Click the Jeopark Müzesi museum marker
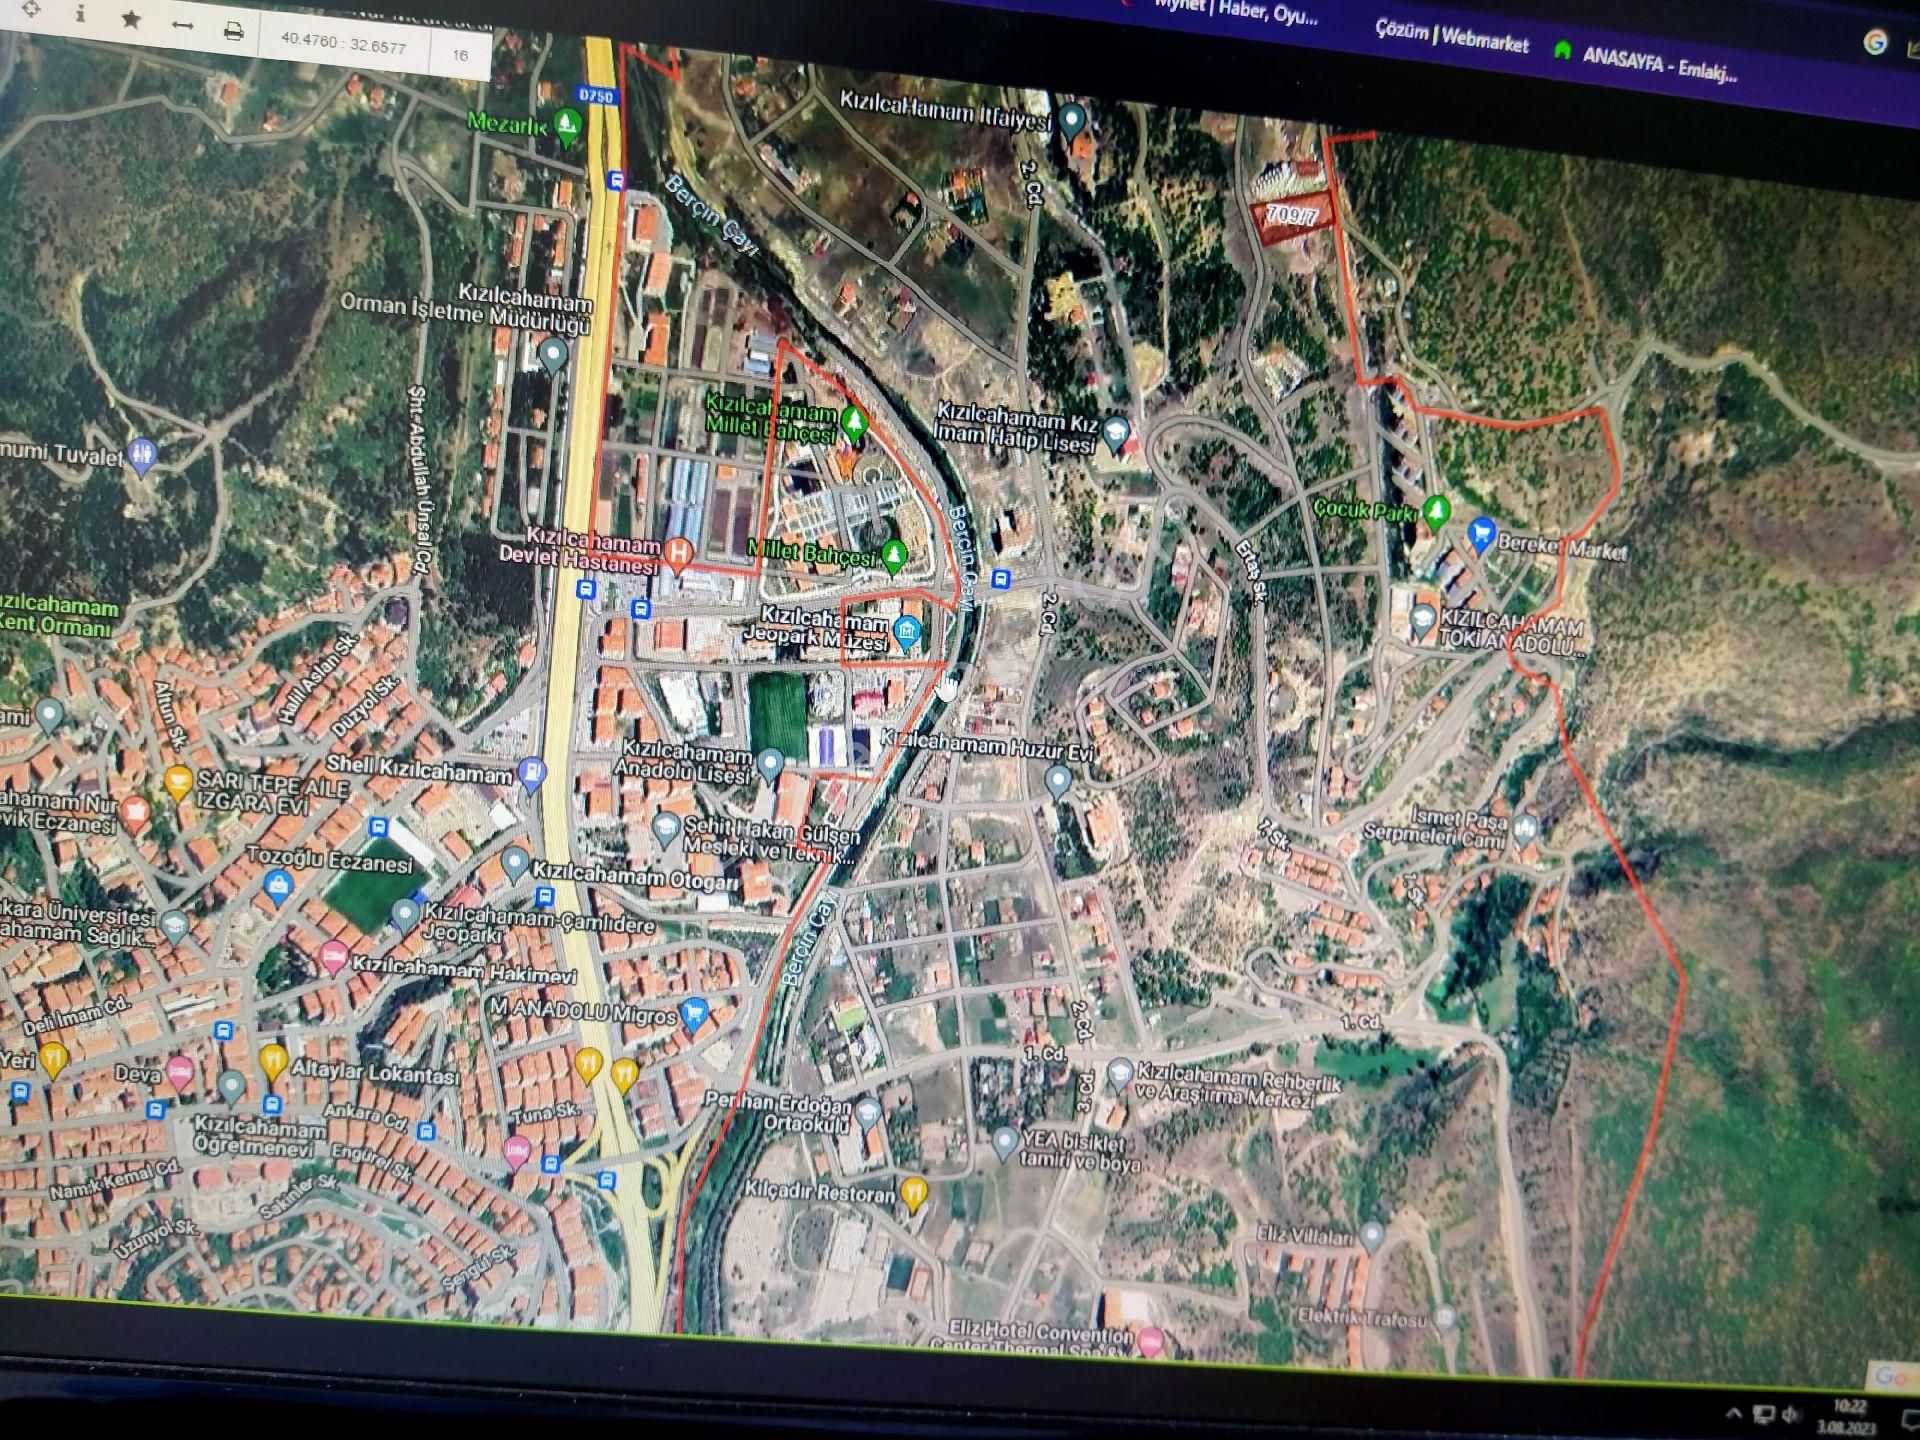Viewport: 1920px width, 1440px height. (x=907, y=632)
